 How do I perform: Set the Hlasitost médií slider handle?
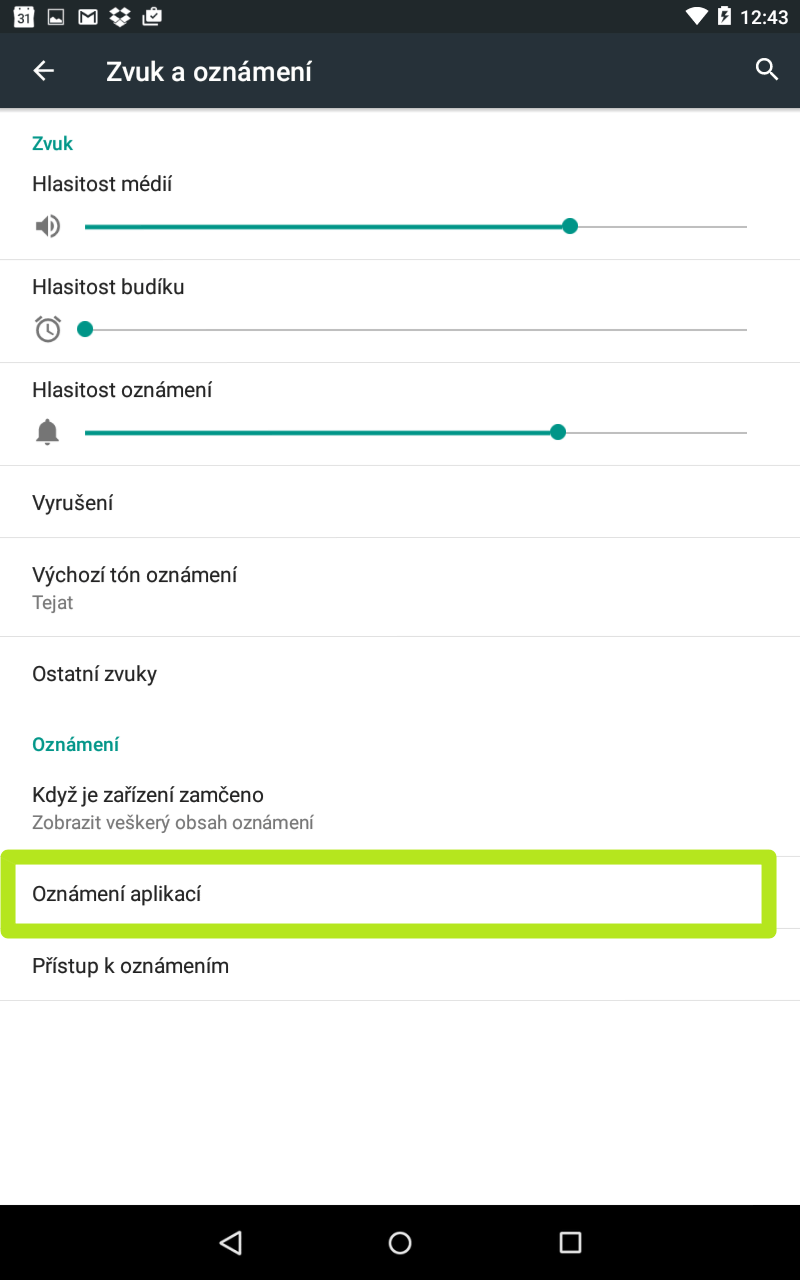pos(570,227)
